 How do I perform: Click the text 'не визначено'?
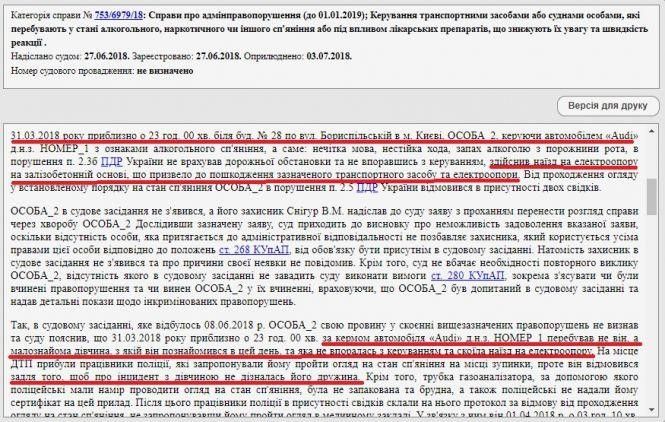[165, 71]
